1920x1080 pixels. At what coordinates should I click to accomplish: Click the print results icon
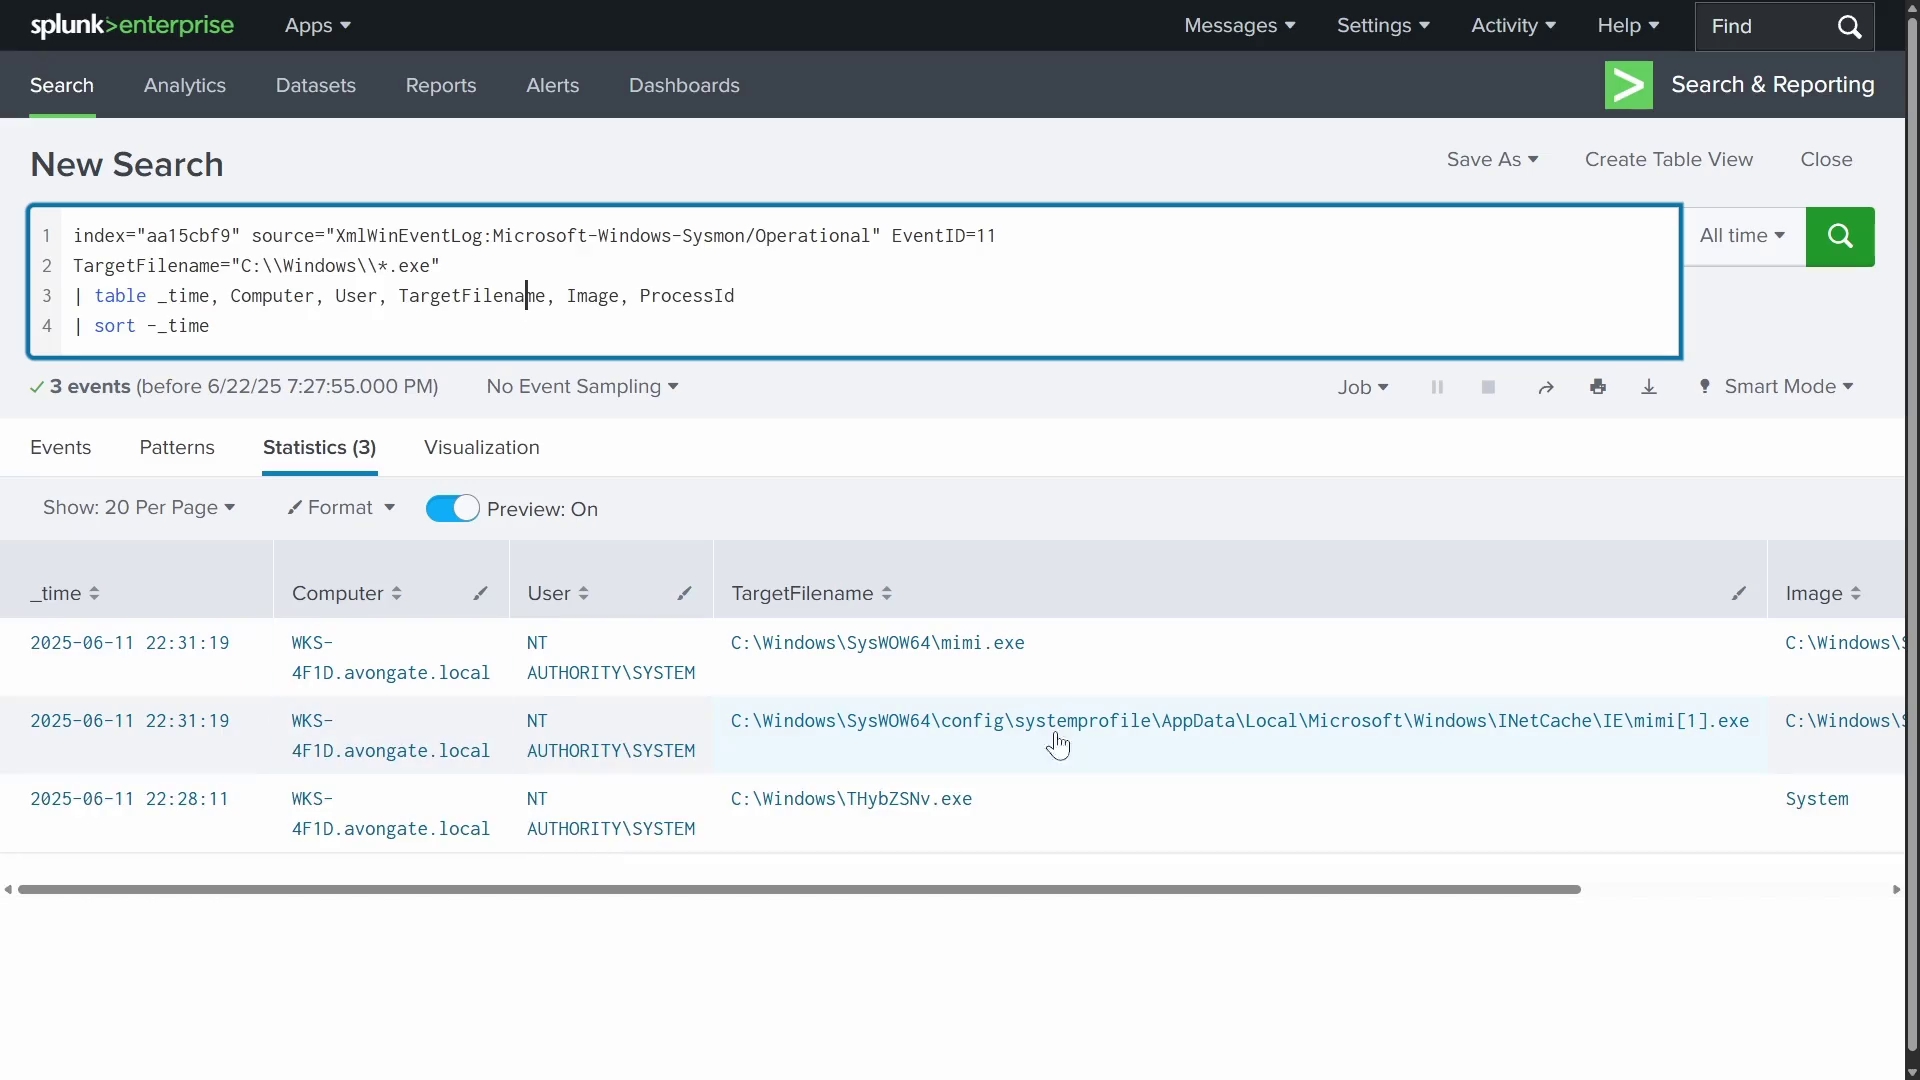1598,388
